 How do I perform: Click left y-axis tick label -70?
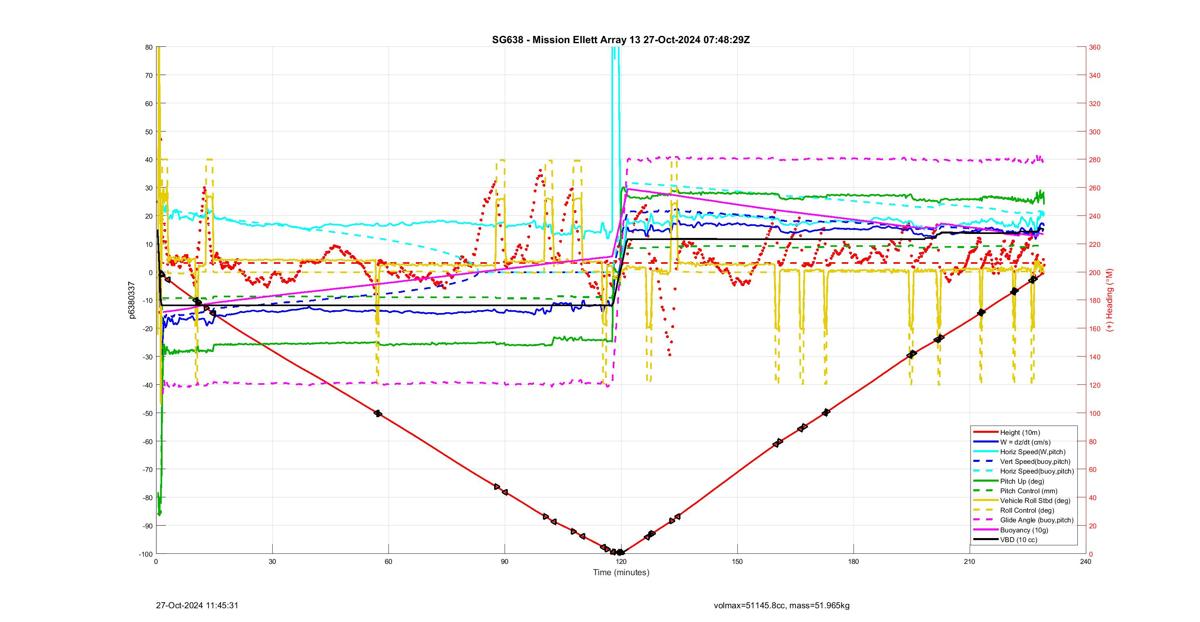click(146, 470)
